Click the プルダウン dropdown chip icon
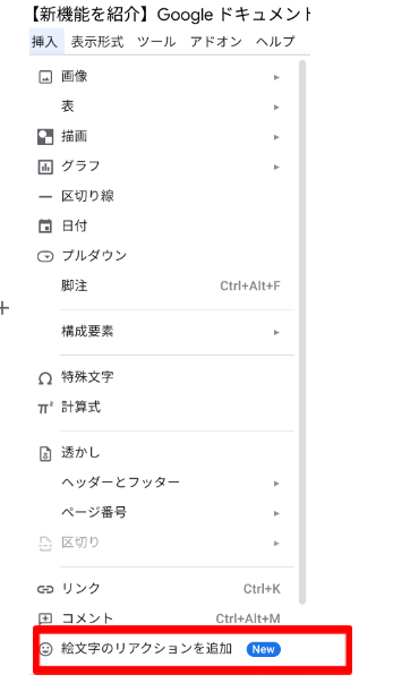Image resolution: width=393 pixels, height=683 pixels. 45,257
